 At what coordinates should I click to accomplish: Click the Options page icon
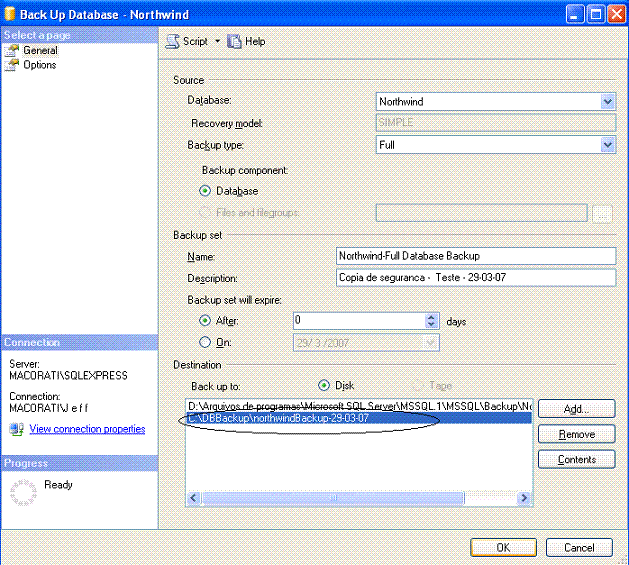coord(12,65)
